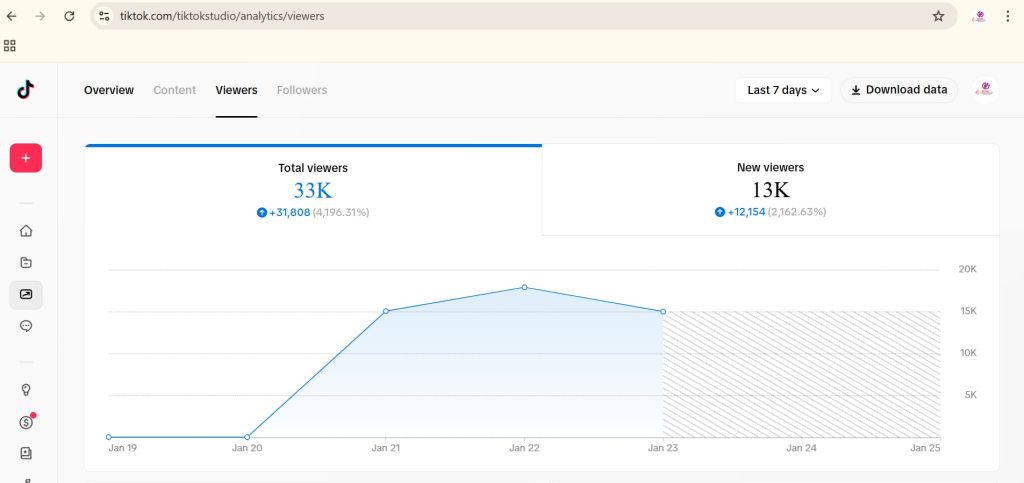1024x483 pixels.
Task: Open the Followers tab
Action: point(302,90)
